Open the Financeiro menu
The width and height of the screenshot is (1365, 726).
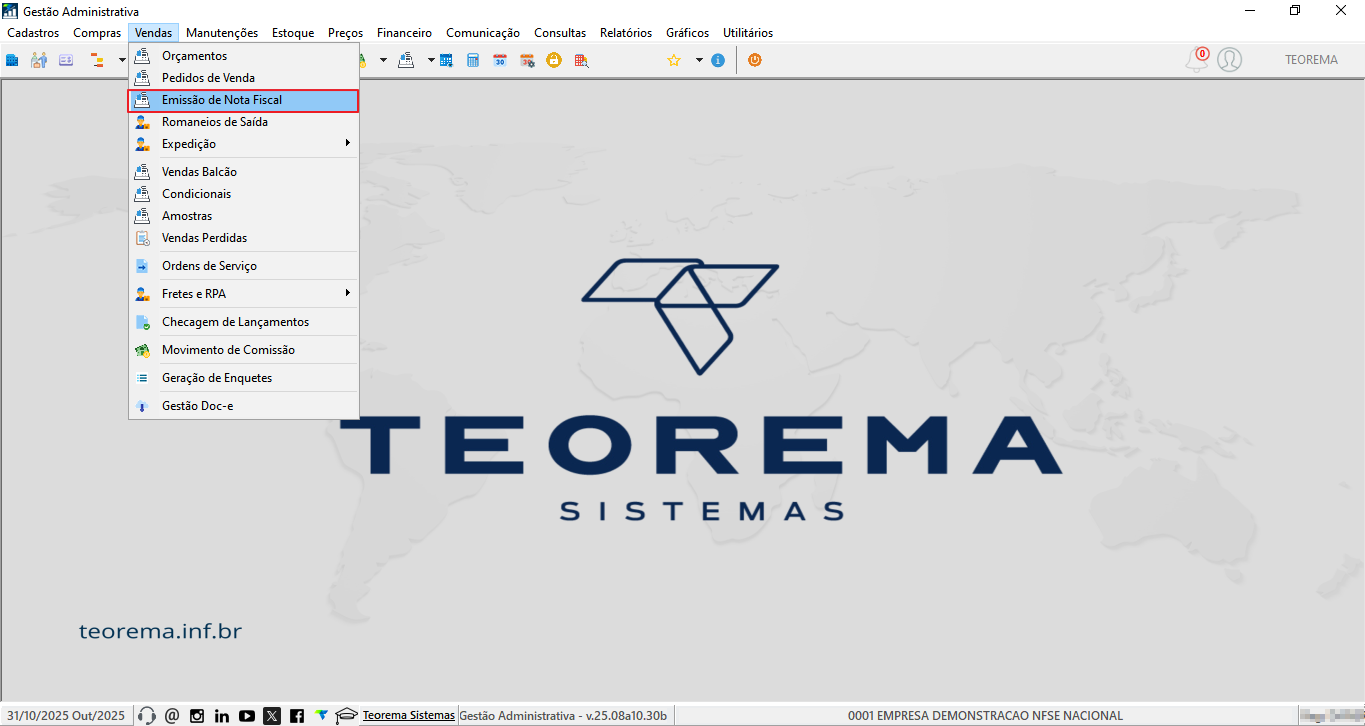tap(405, 33)
